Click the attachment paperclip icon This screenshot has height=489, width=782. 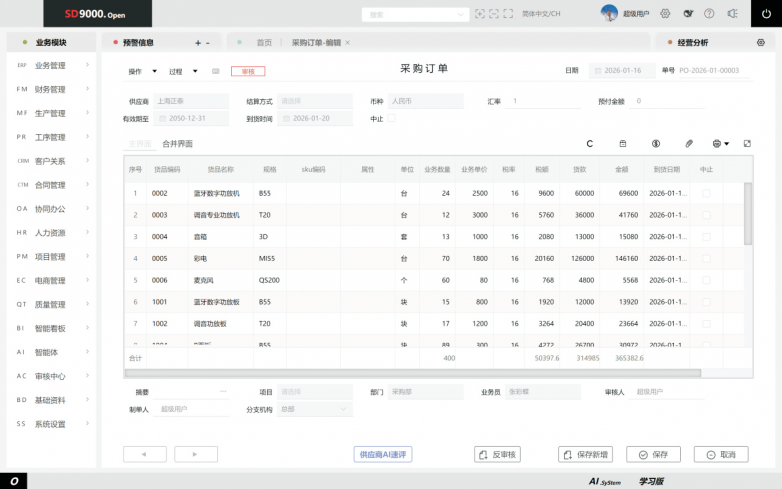688,144
